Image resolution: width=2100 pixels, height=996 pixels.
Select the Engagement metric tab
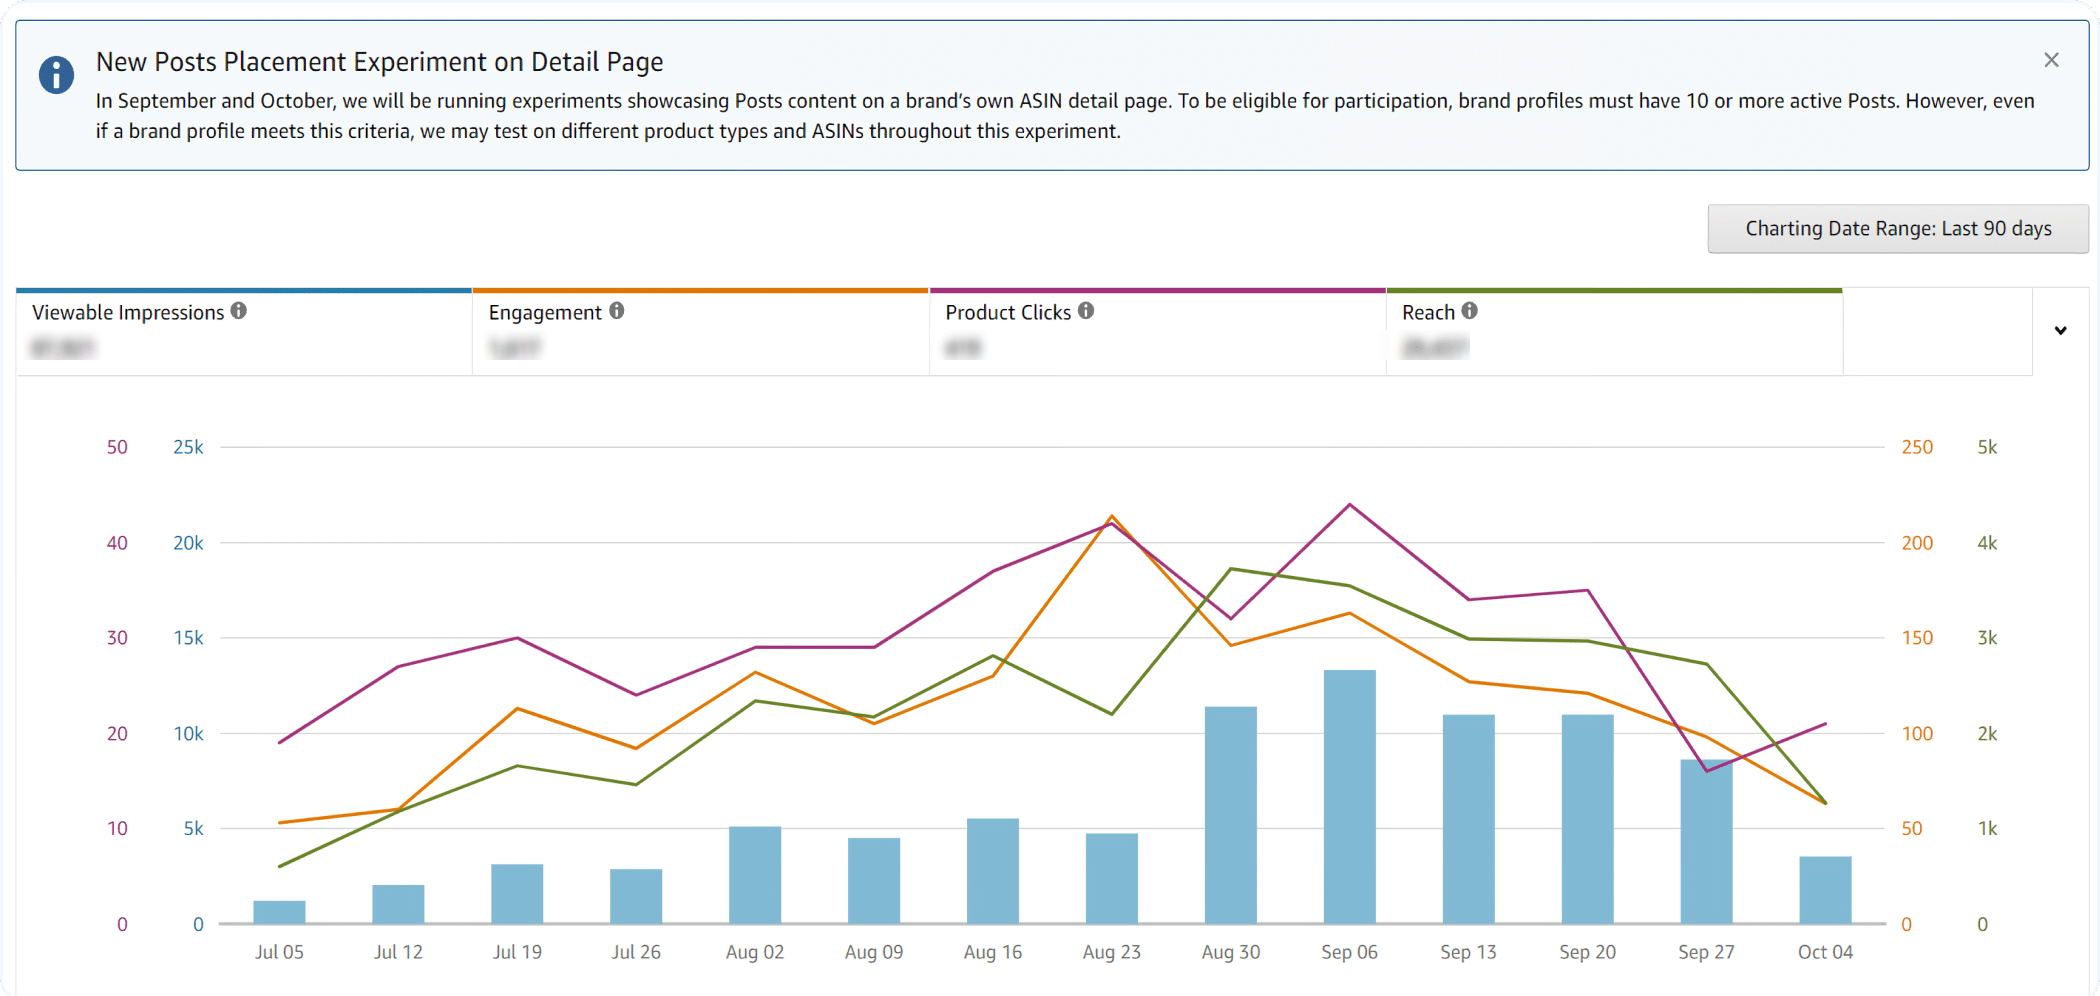pyautogui.click(x=700, y=332)
